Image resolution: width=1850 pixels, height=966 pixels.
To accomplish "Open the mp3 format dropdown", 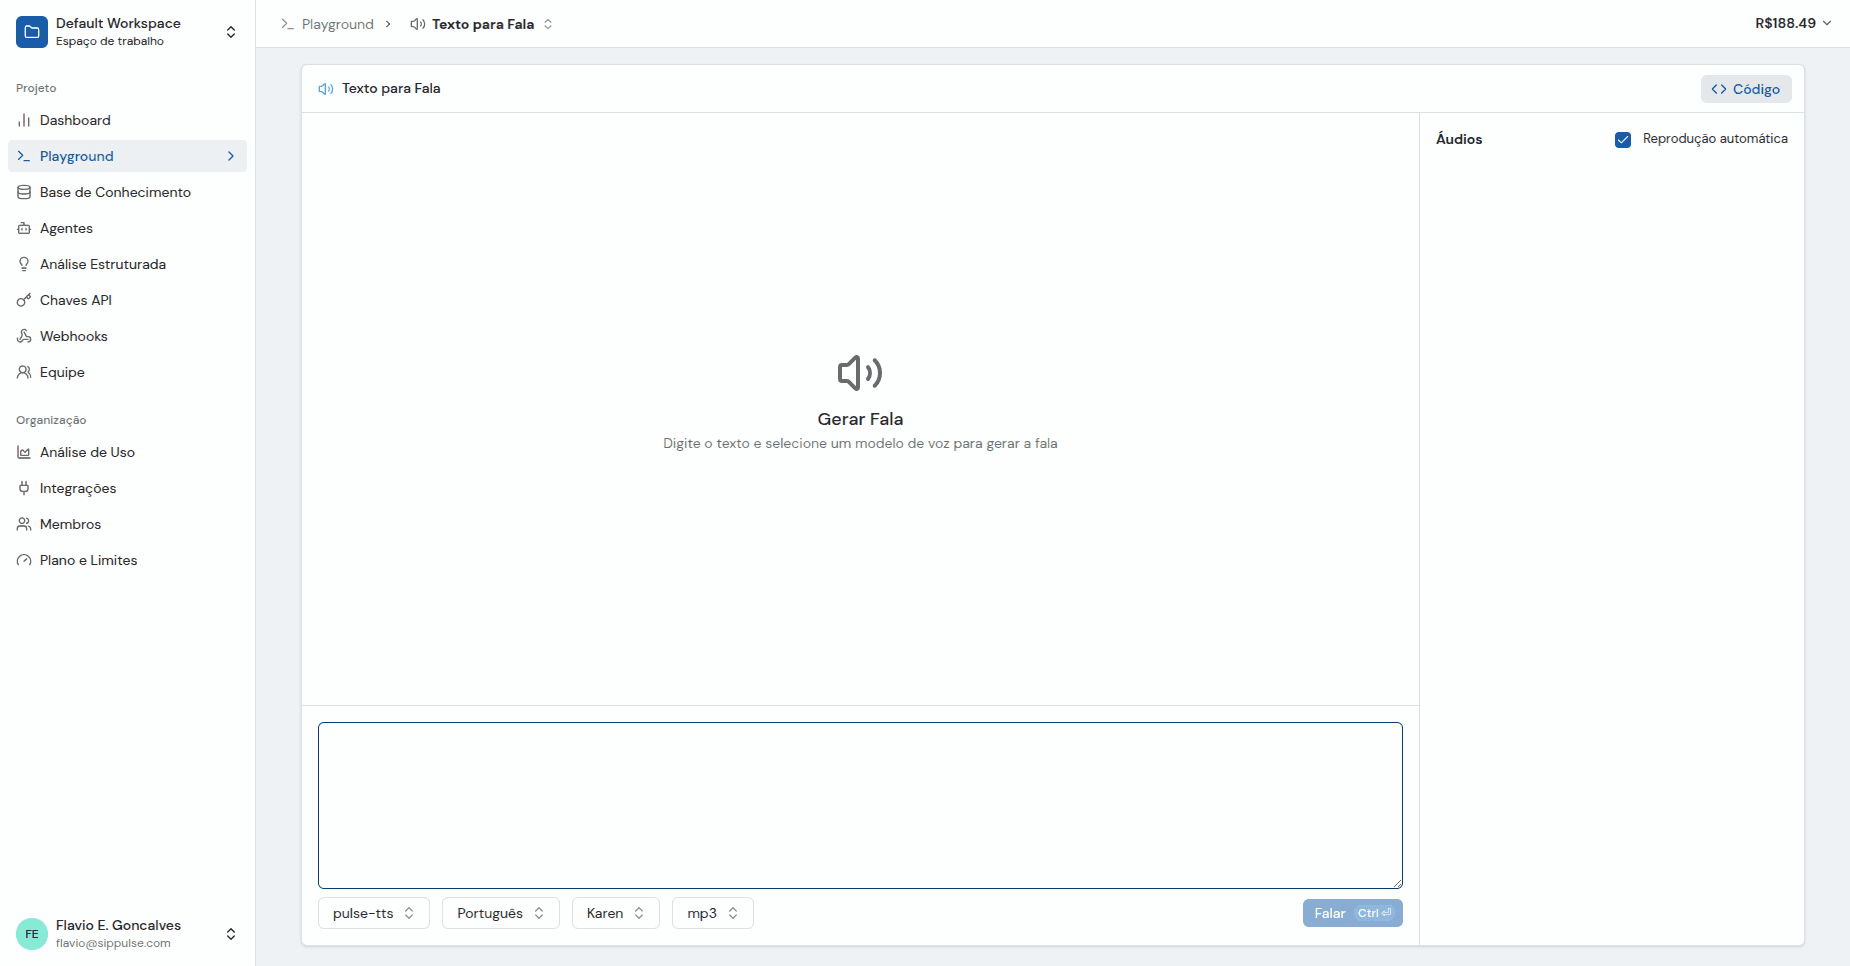I will point(712,913).
